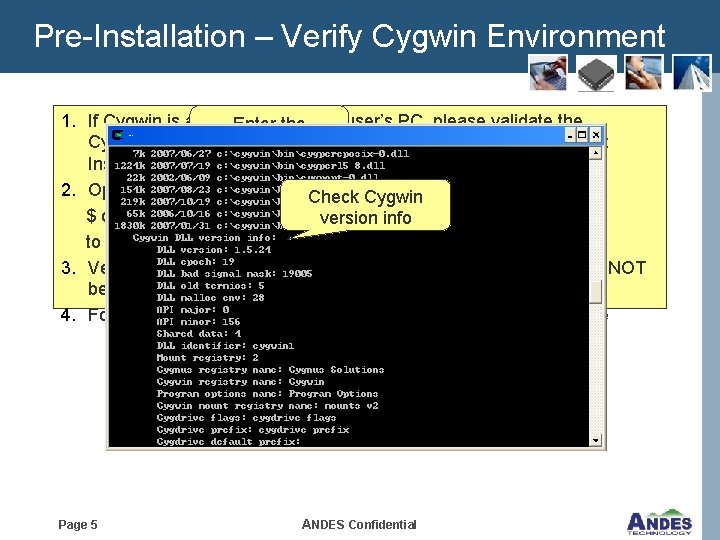Image resolution: width=720 pixels, height=540 pixels.
Task: Click the terminal scrollbar down arrow
Action: coord(596,440)
